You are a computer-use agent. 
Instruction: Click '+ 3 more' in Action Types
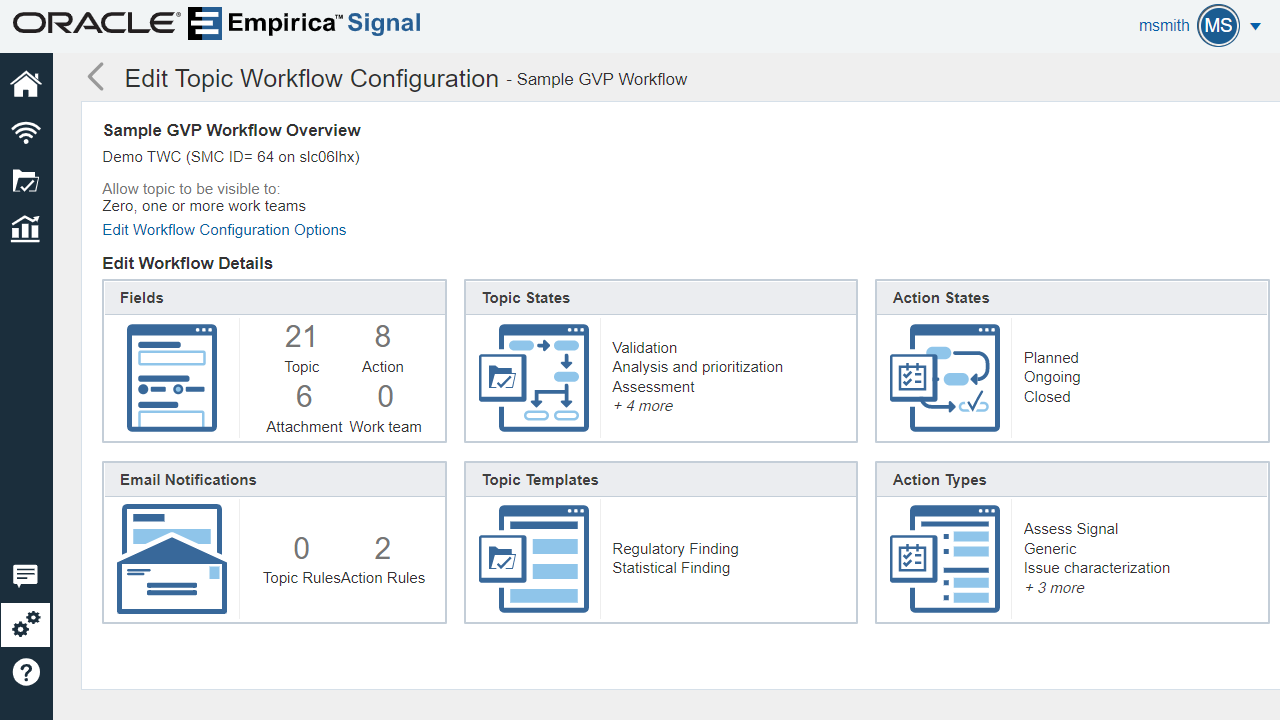[x=1054, y=588]
